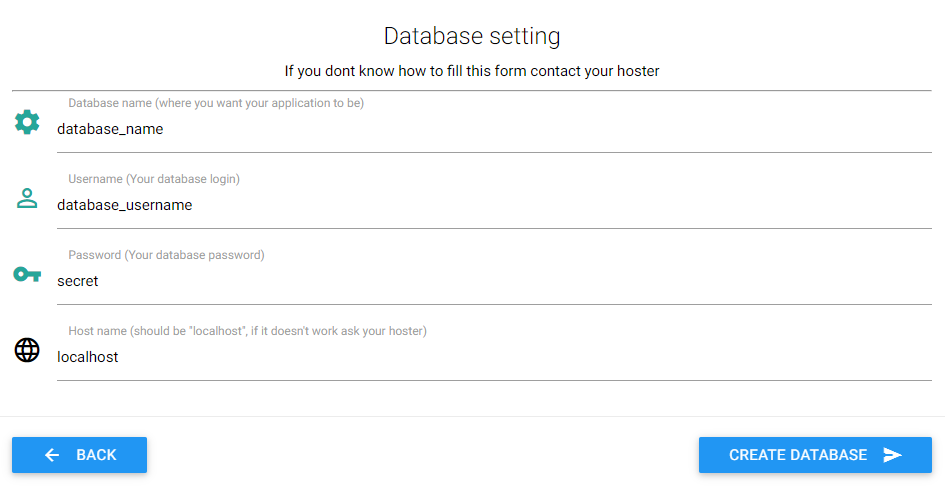Click the globe icon next to Host name
Image resolution: width=945 pixels, height=489 pixels.
[27, 350]
